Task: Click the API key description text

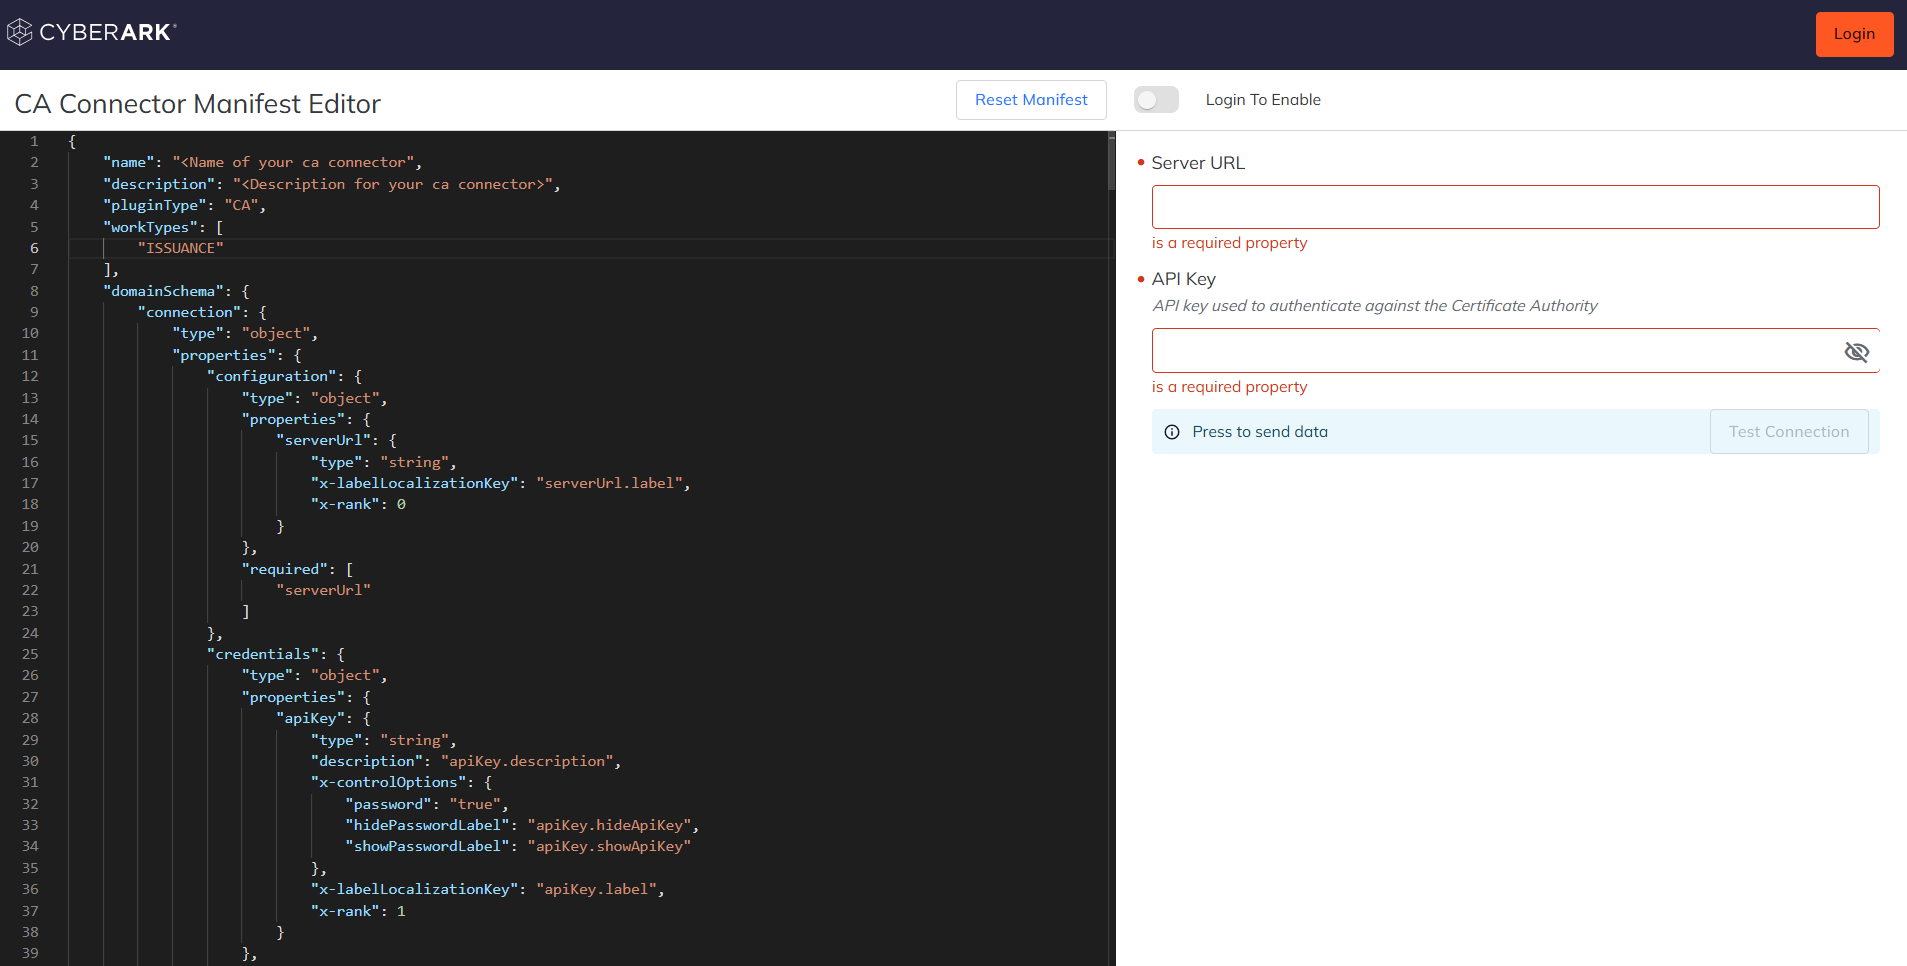Action: [x=1374, y=306]
